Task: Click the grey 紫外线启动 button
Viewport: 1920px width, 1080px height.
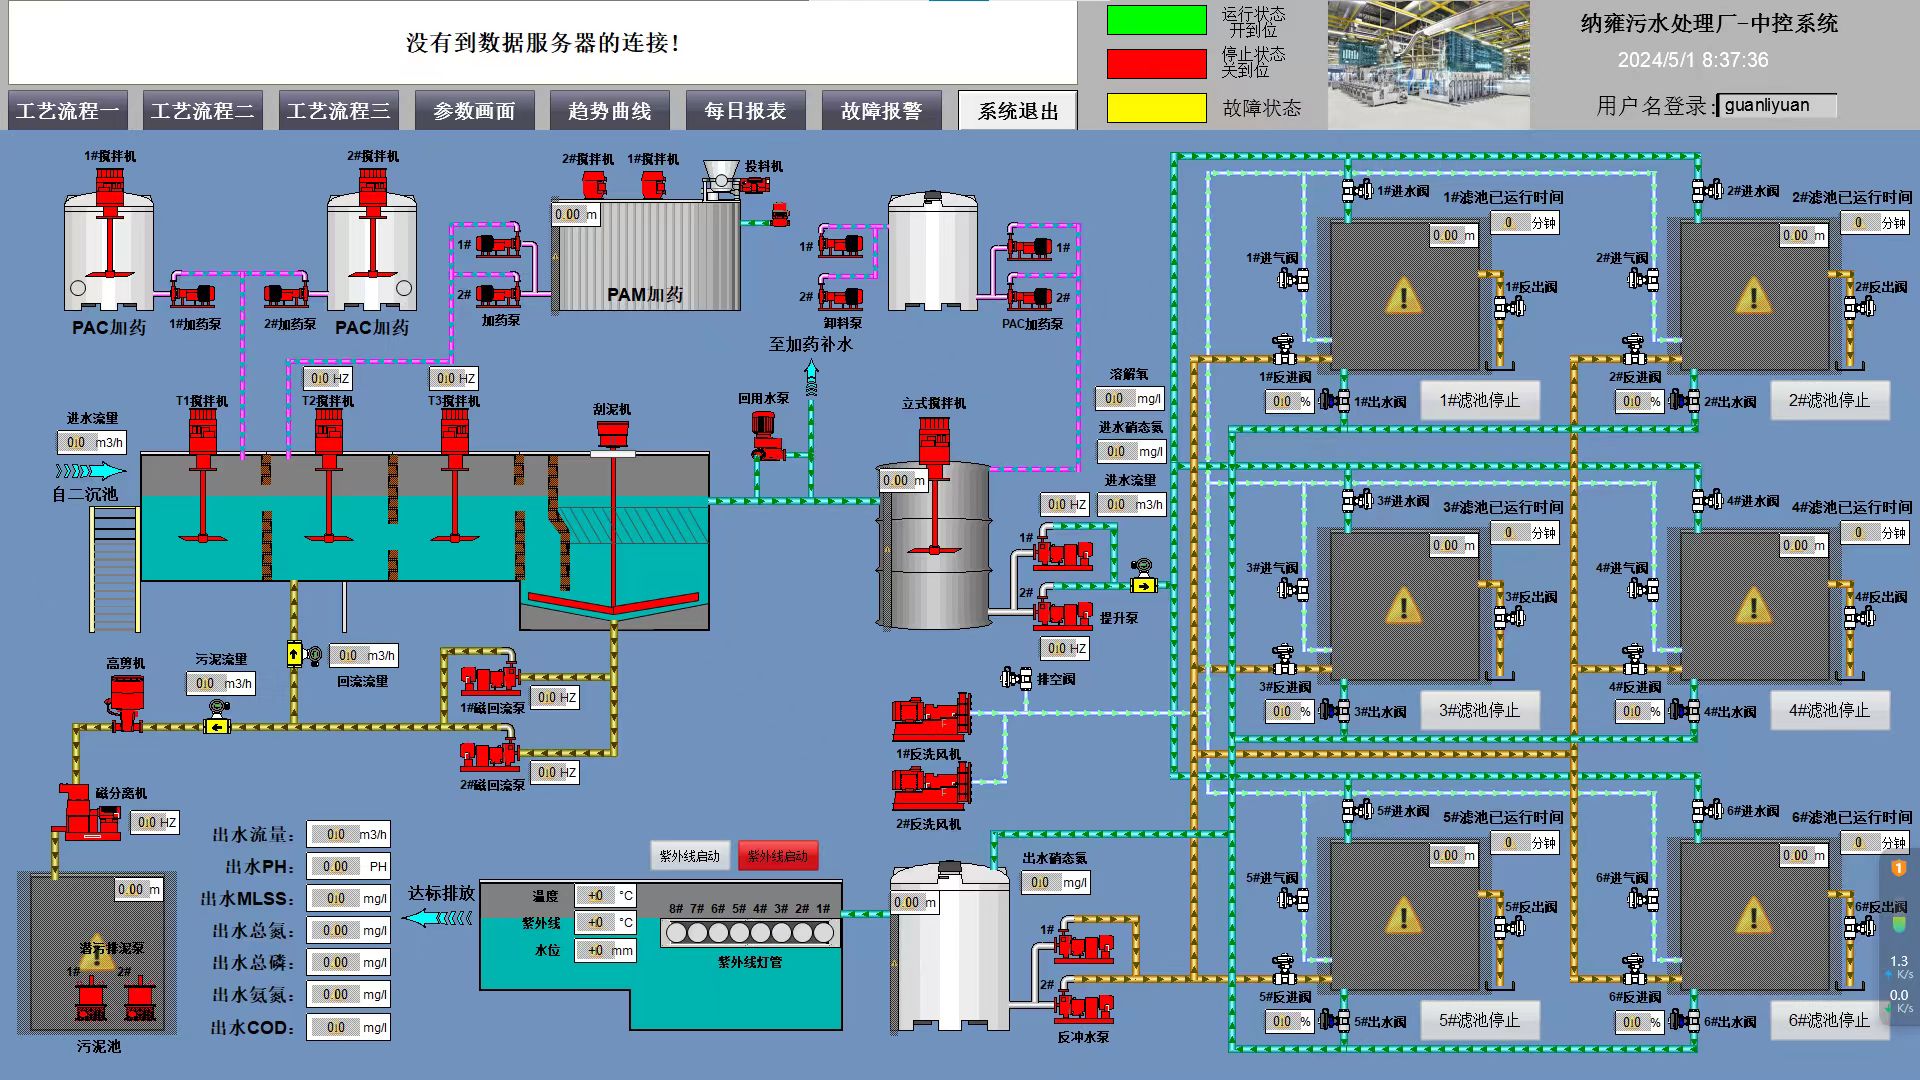Action: (x=690, y=856)
